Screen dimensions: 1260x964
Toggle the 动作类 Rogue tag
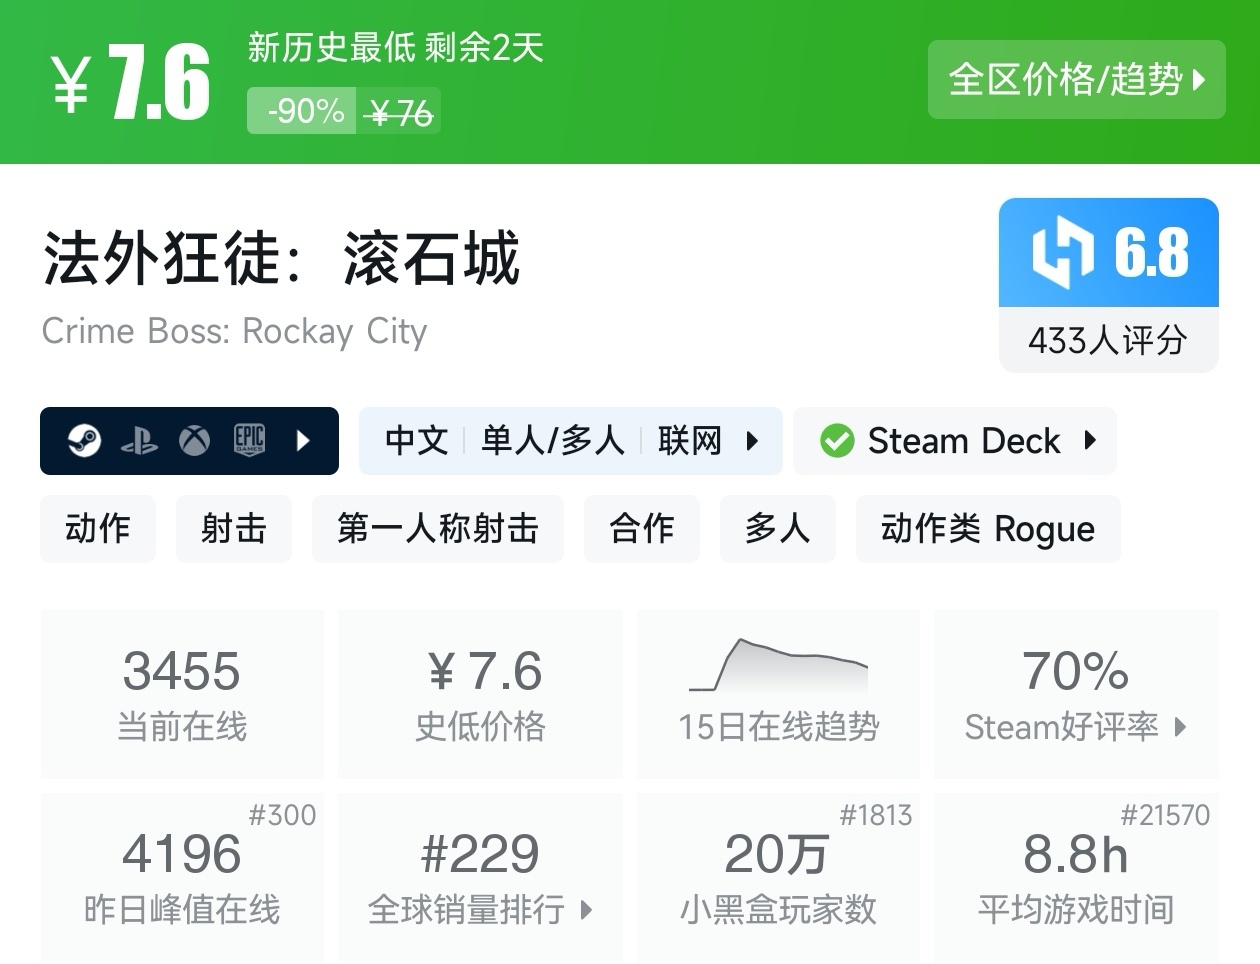pos(988,529)
